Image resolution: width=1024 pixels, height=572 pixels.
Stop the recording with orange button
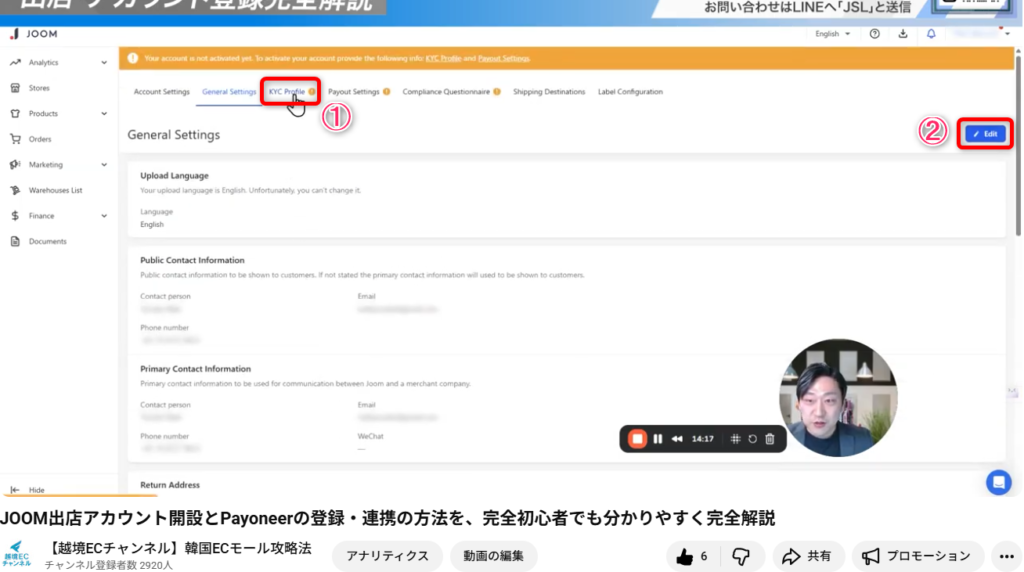[636, 439]
